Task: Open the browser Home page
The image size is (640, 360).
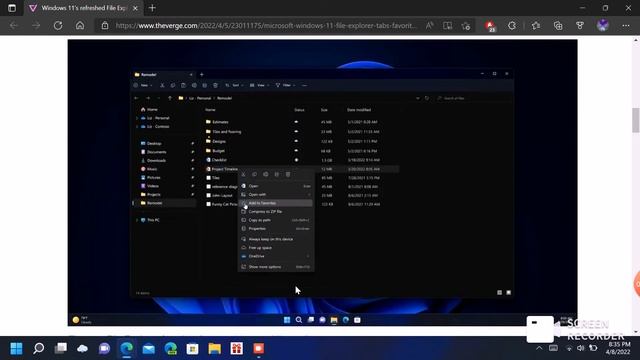Action: [80, 26]
